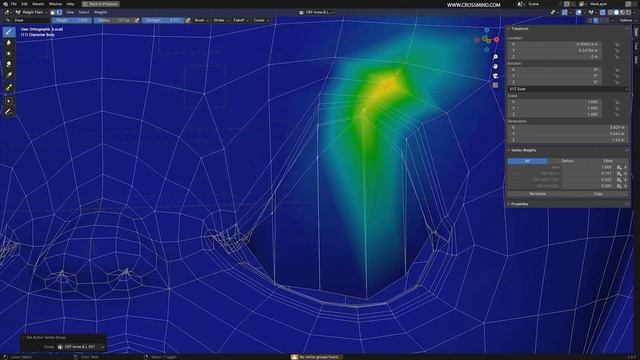Toggle vertex selection masking button

coord(59,12)
